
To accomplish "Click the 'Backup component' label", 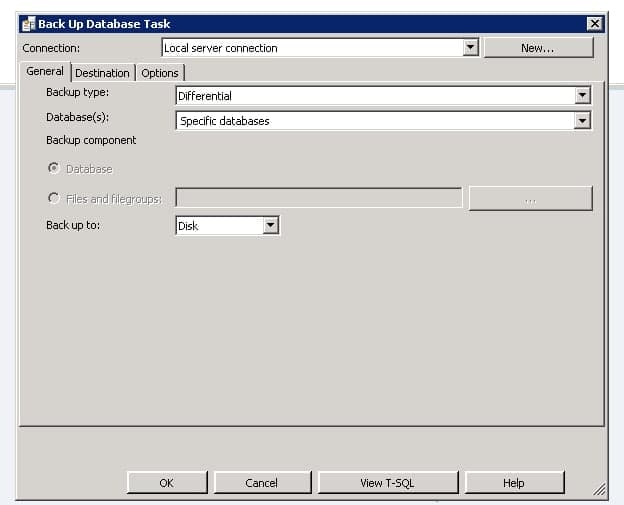I will coord(91,140).
